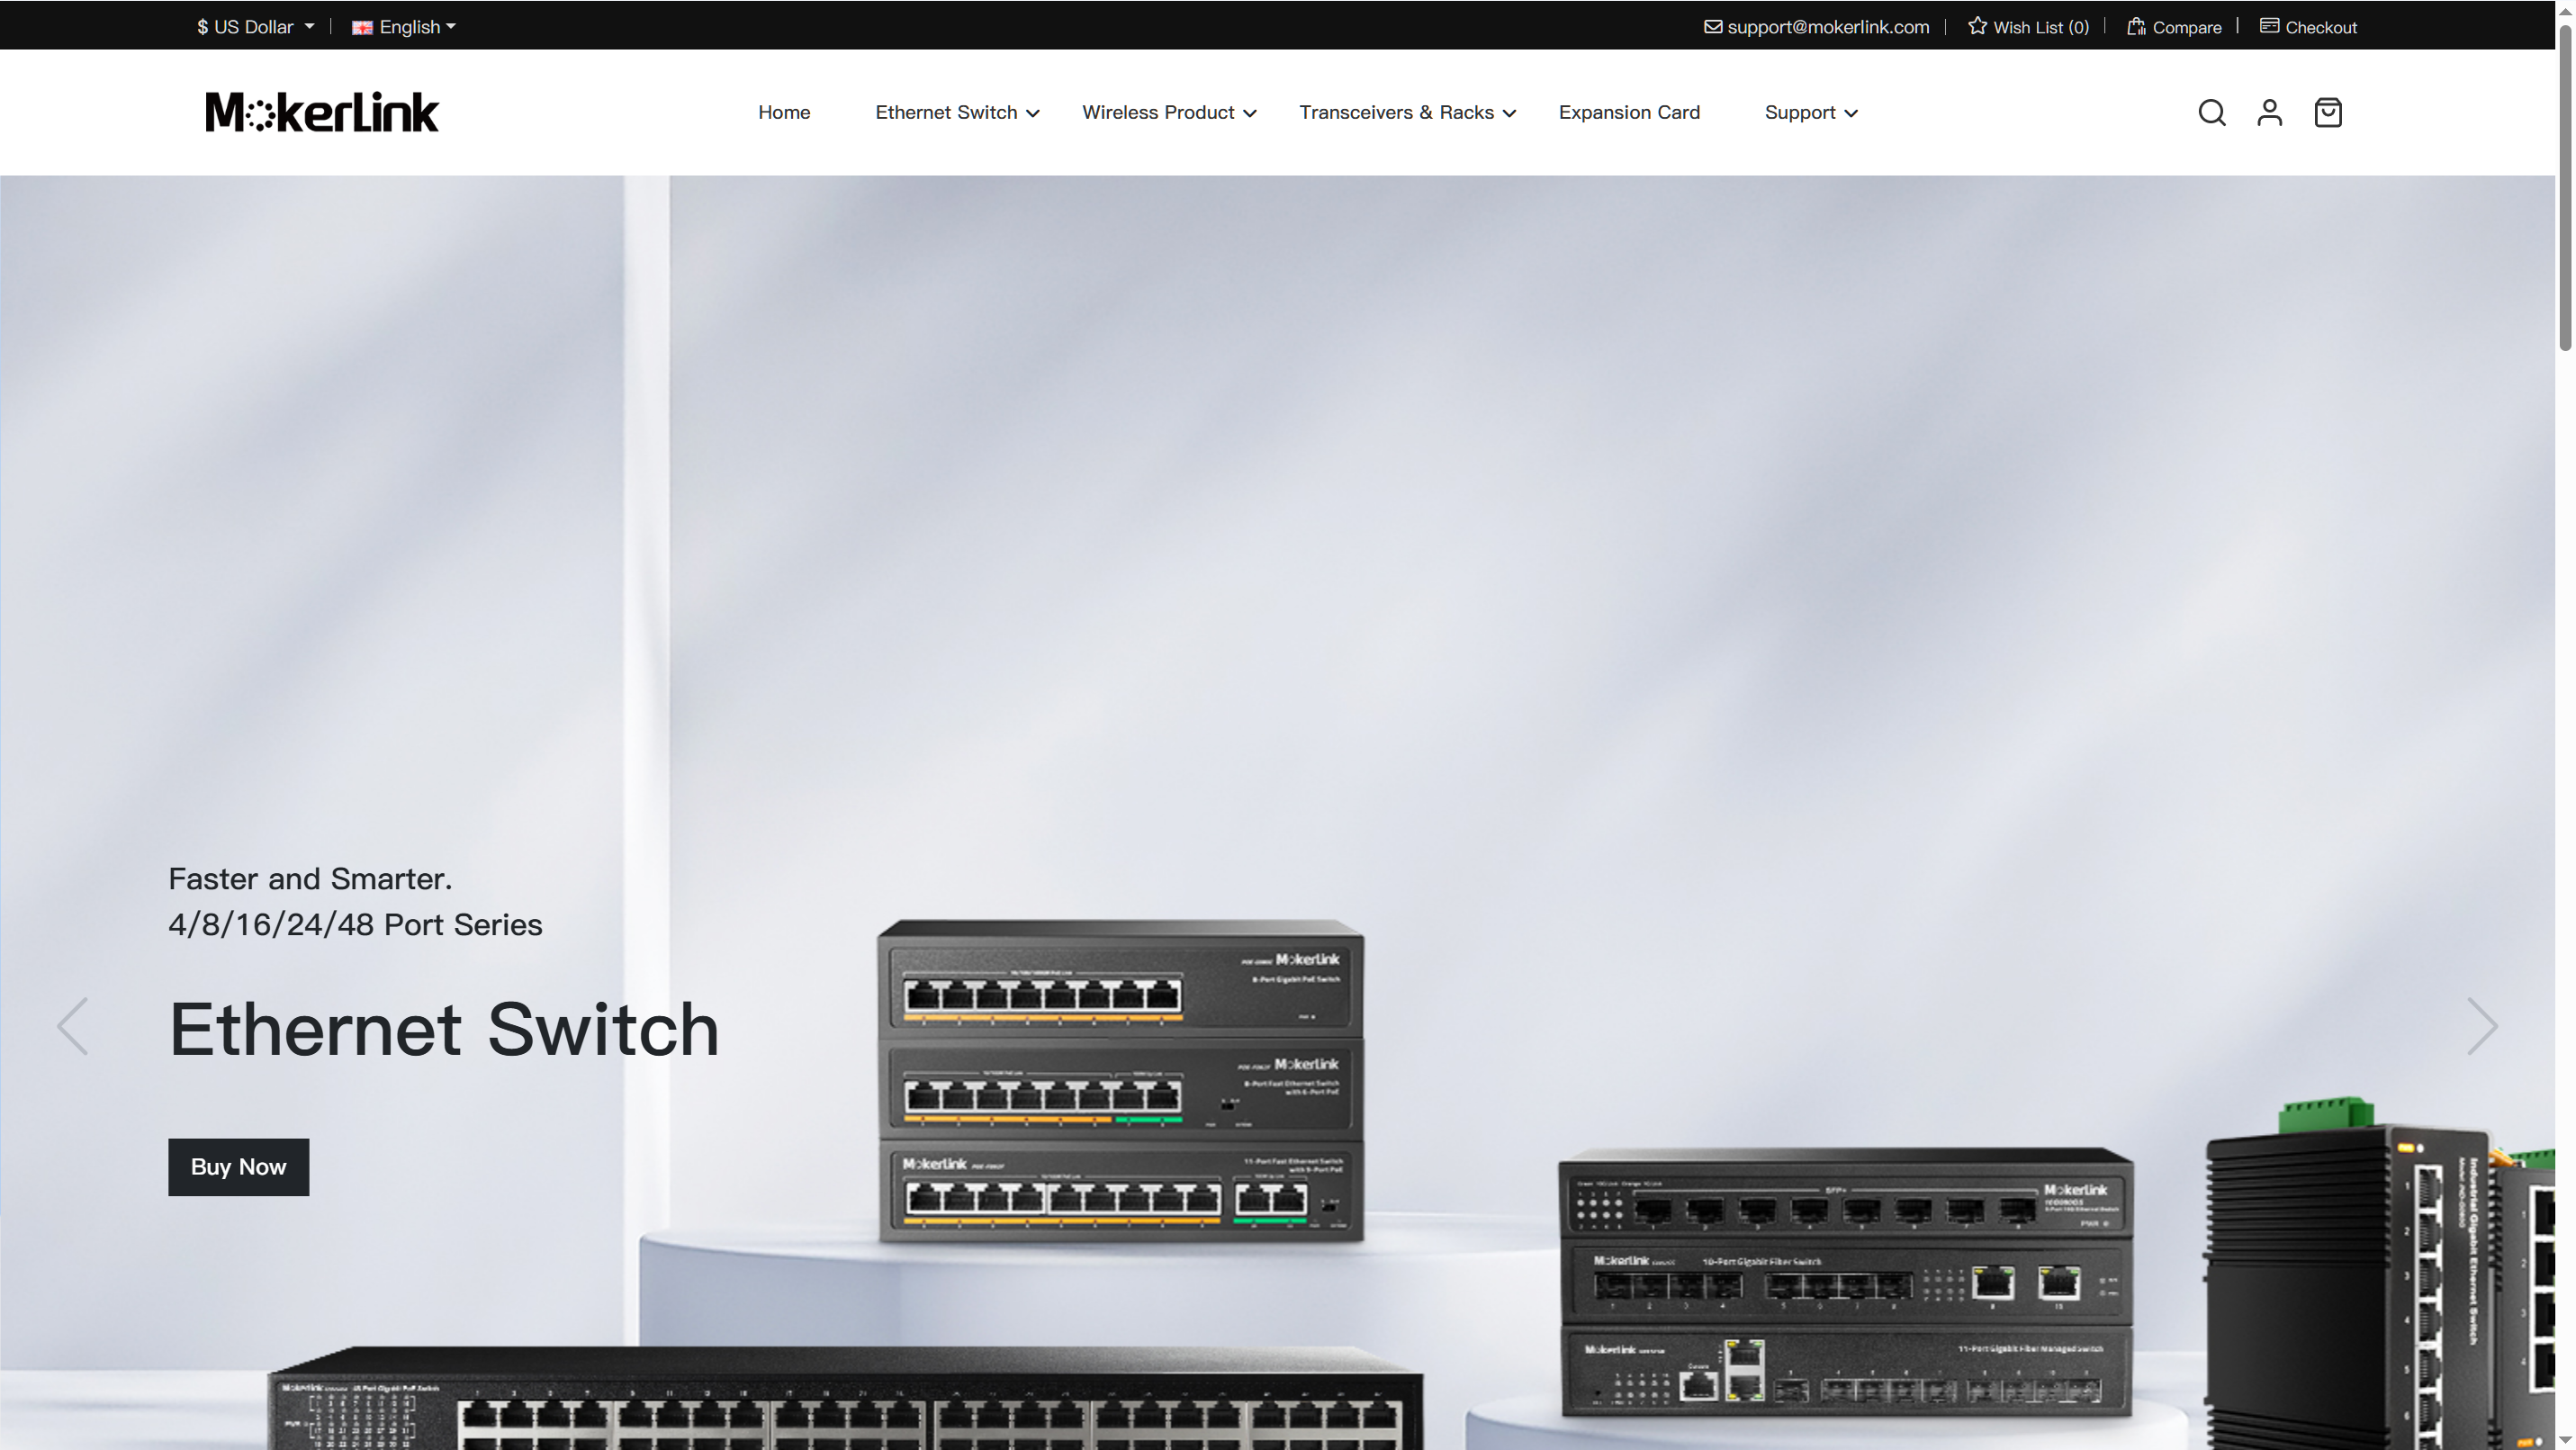Click the page vertical scrollbar thumb
This screenshot has height=1450, width=2576.
click(x=2565, y=190)
